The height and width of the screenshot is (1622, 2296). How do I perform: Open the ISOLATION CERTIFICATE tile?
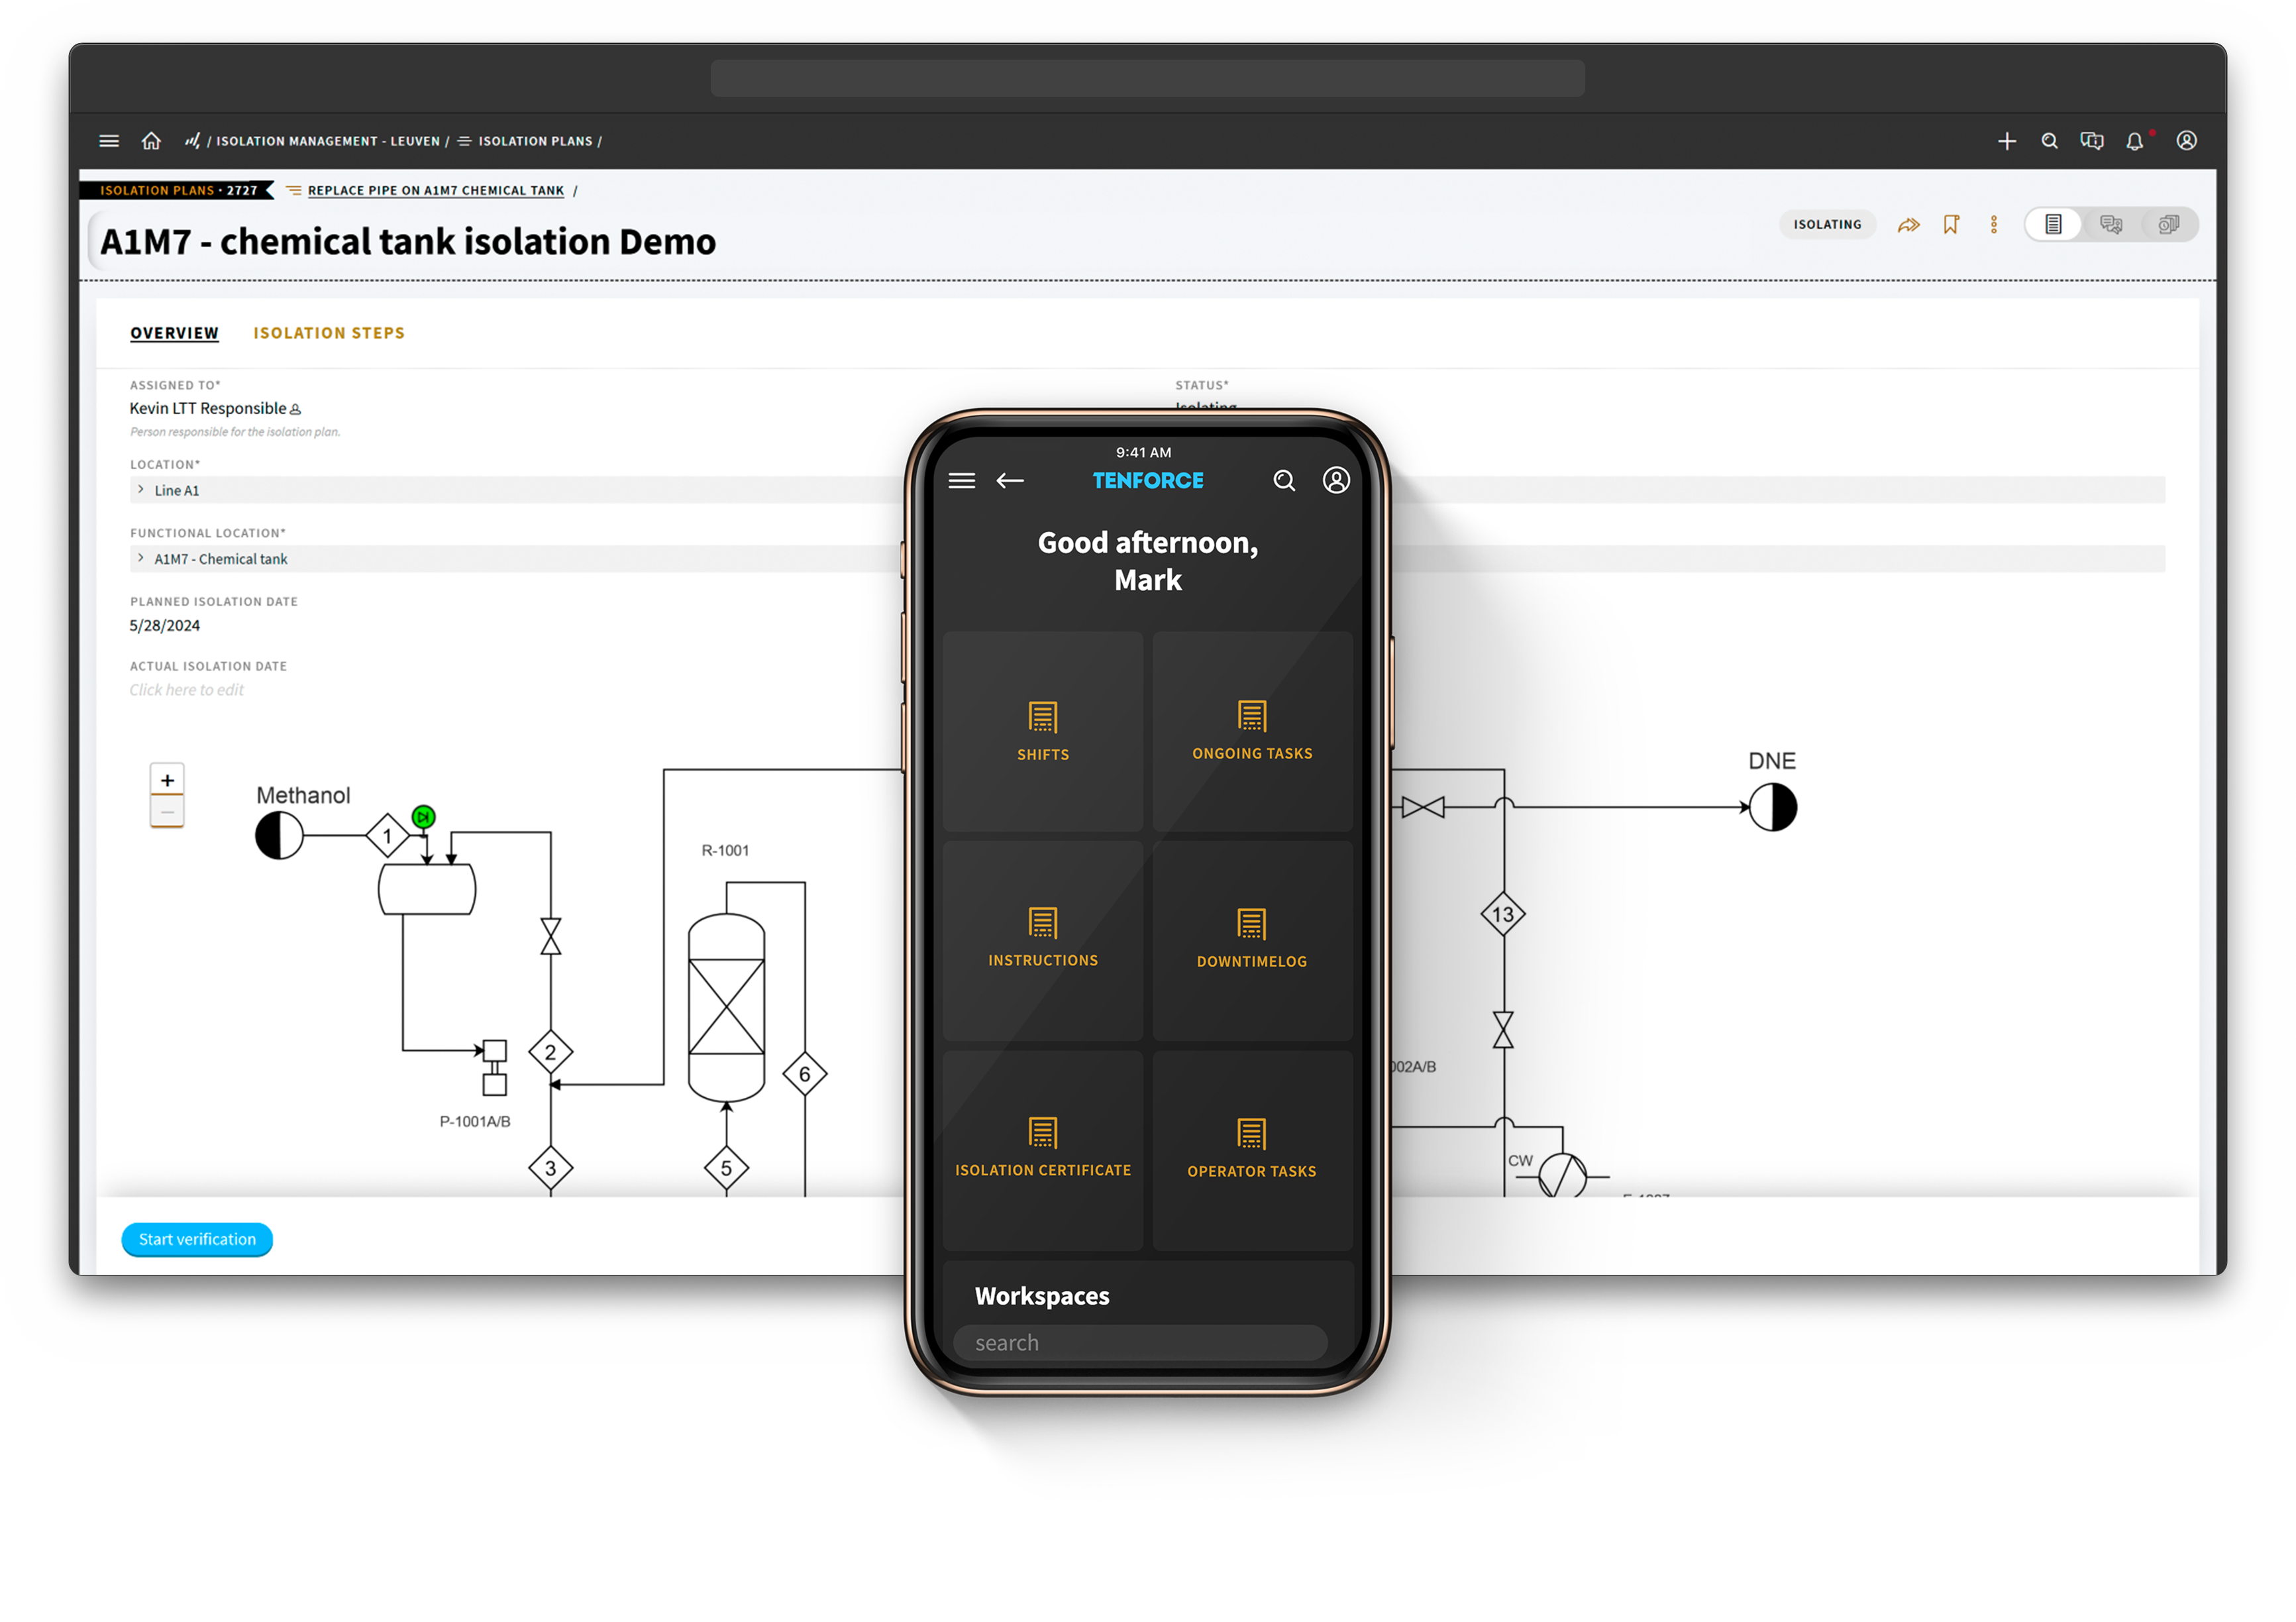pyautogui.click(x=1043, y=1150)
